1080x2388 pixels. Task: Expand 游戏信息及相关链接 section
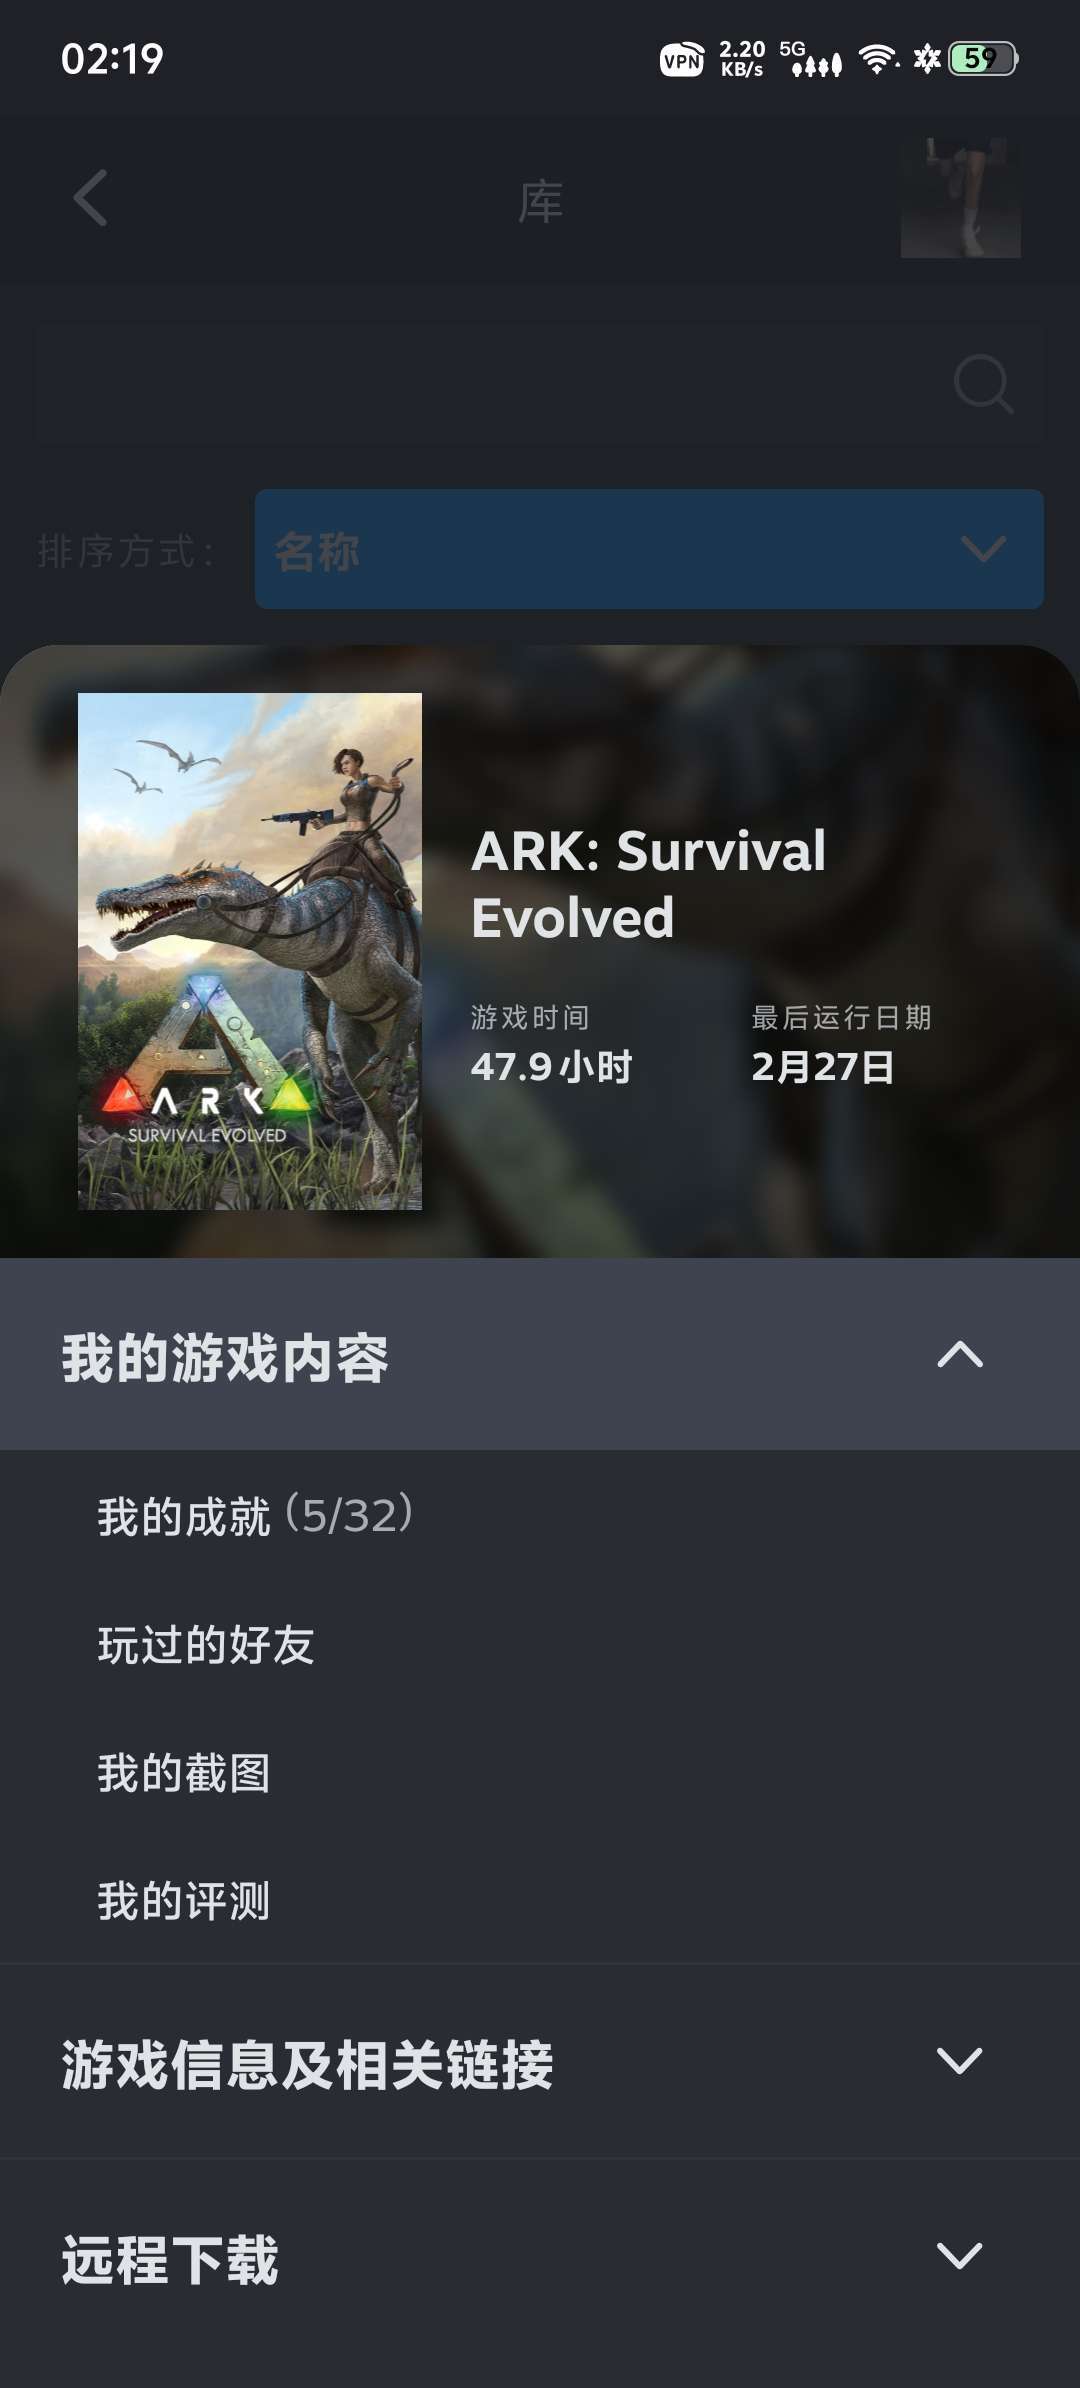540,2061
